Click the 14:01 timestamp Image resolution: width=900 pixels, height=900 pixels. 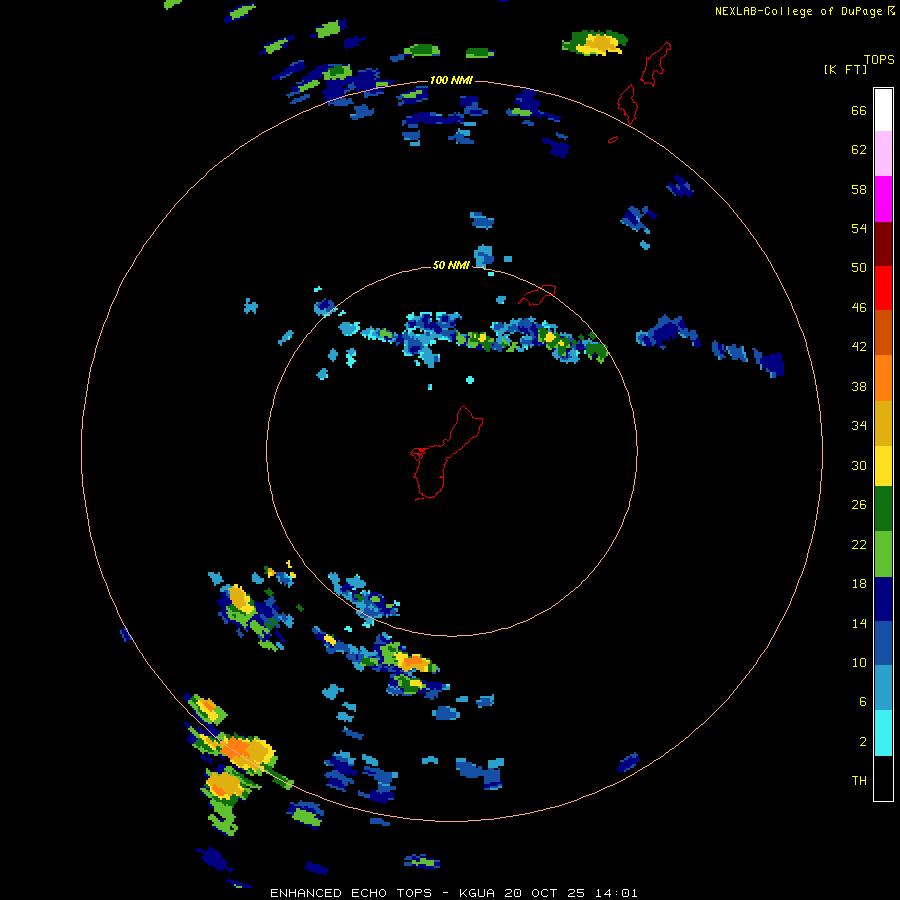click(x=616, y=893)
